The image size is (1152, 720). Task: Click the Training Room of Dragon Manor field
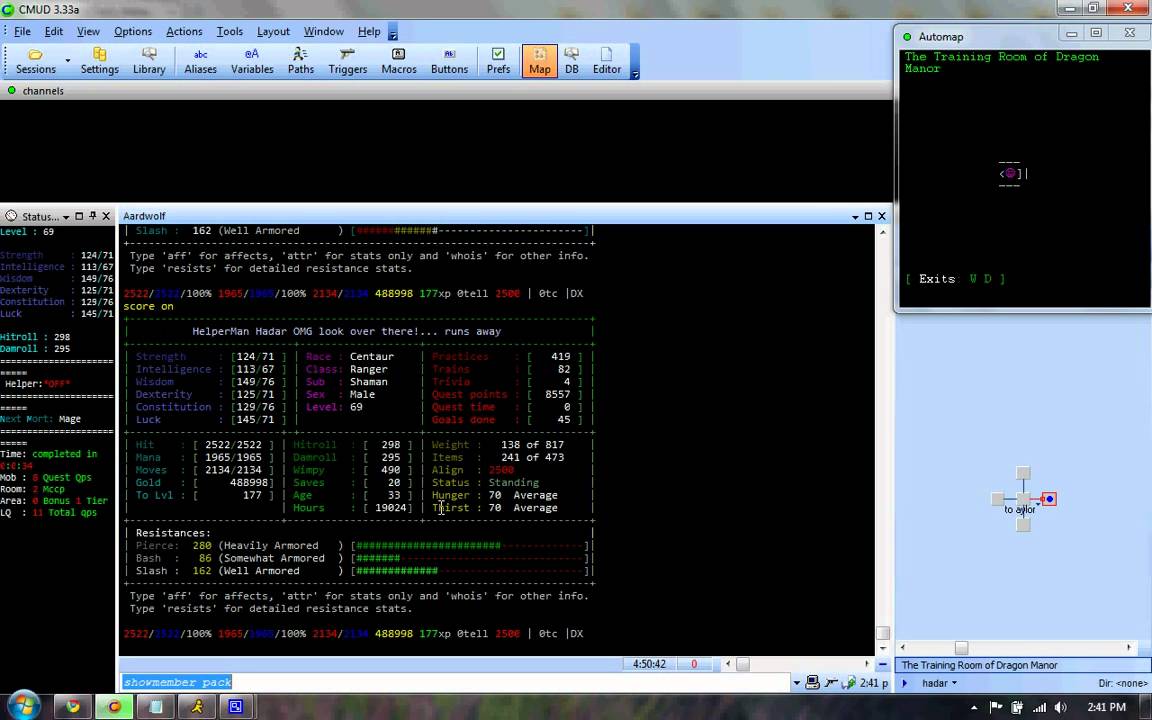point(1023,665)
